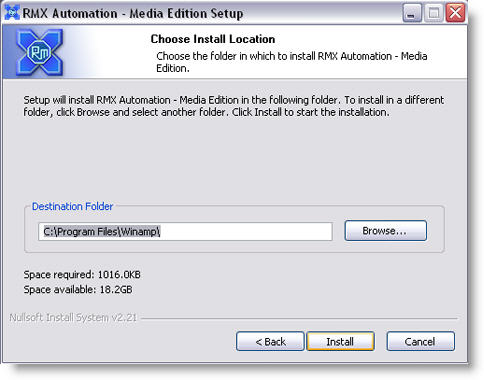Click the disabled maximize button
The height and width of the screenshot is (380, 484).
(x=434, y=13)
